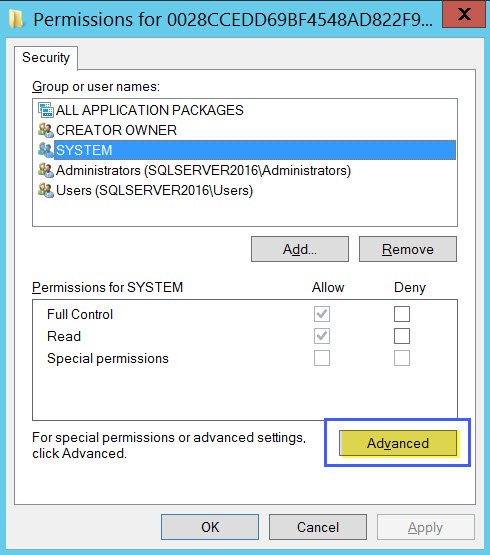Close the Permissions window
Screen dimensions: 490x555
coord(464,14)
